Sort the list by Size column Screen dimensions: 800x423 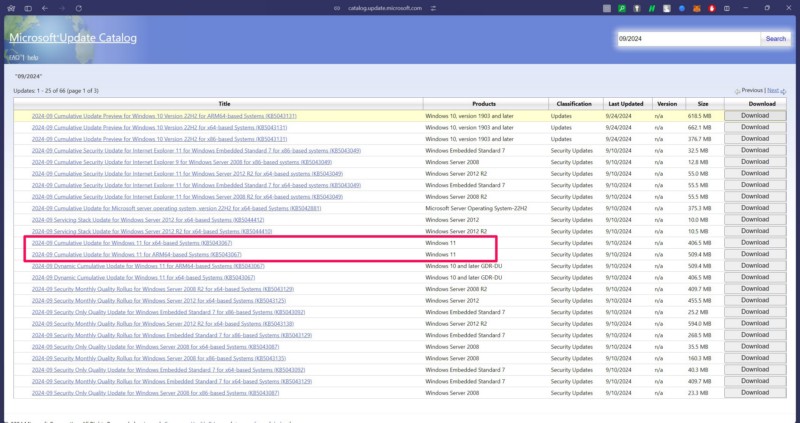tap(702, 104)
